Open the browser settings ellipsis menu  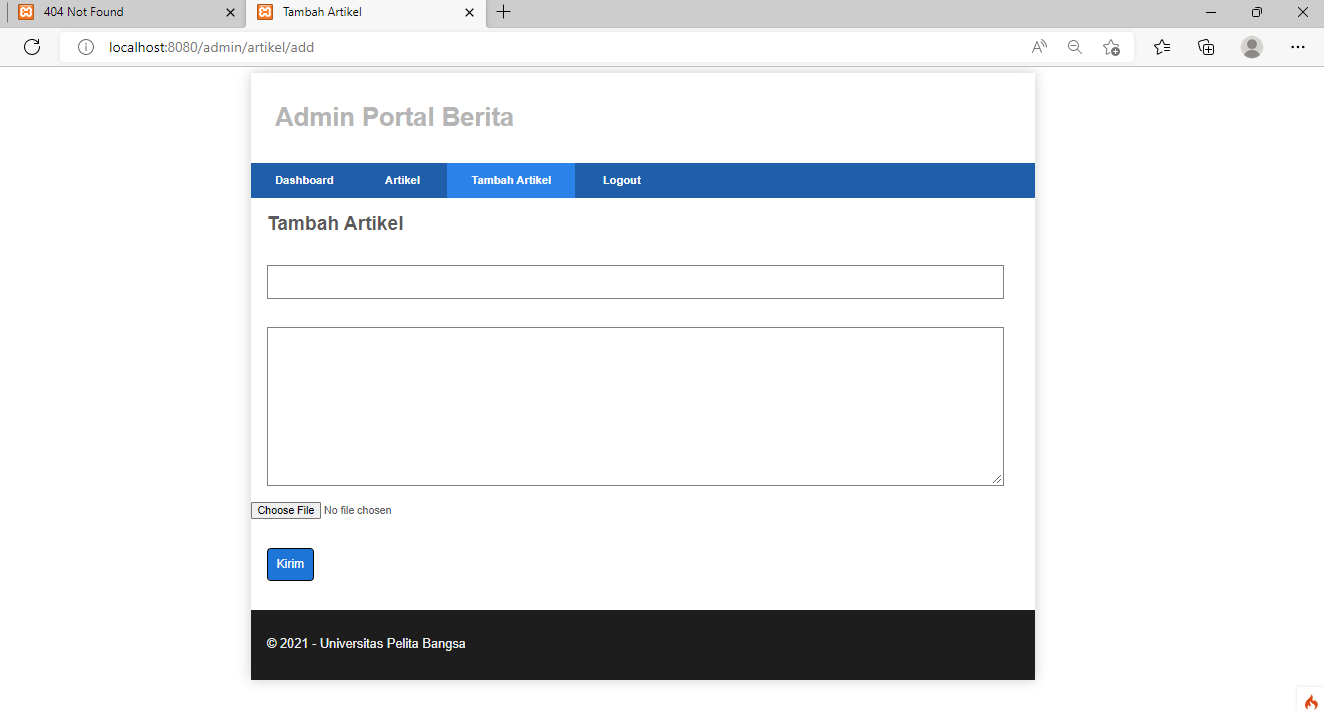point(1298,47)
